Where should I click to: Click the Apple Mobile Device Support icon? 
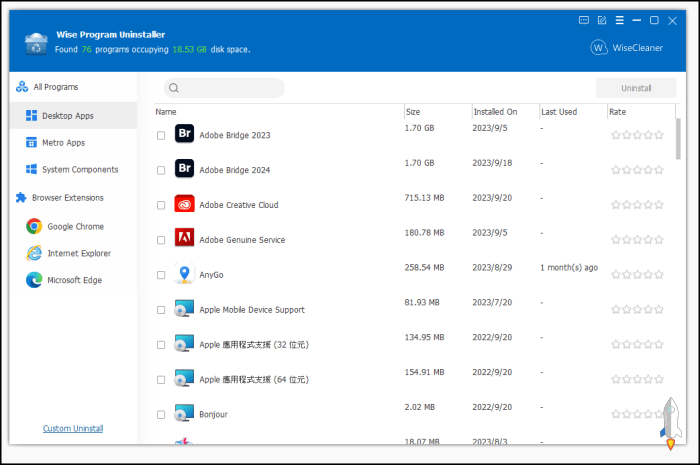(x=184, y=308)
